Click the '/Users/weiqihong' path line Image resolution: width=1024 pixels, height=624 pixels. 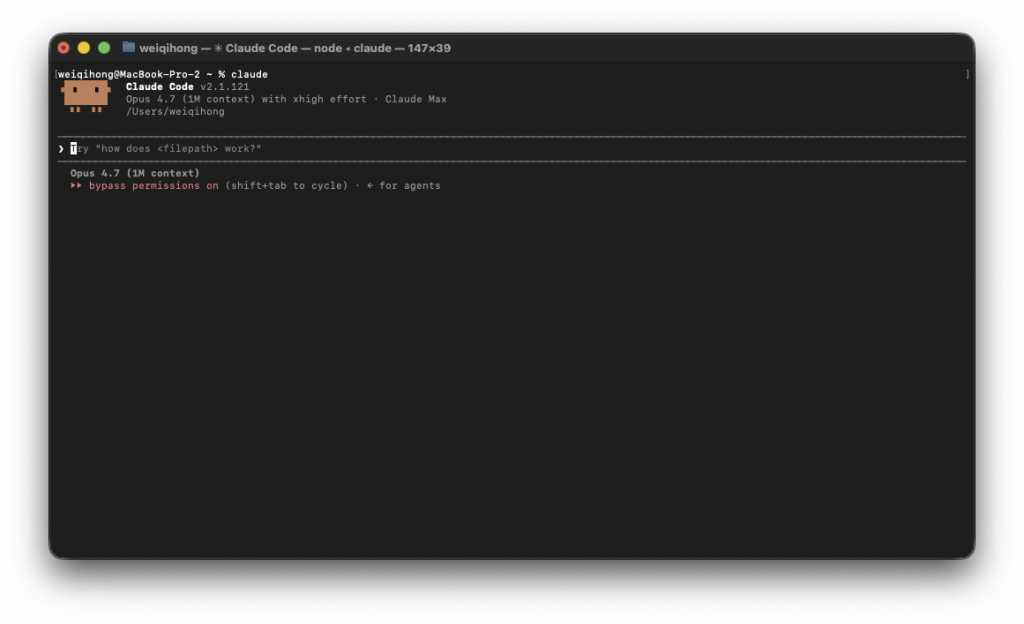175,112
